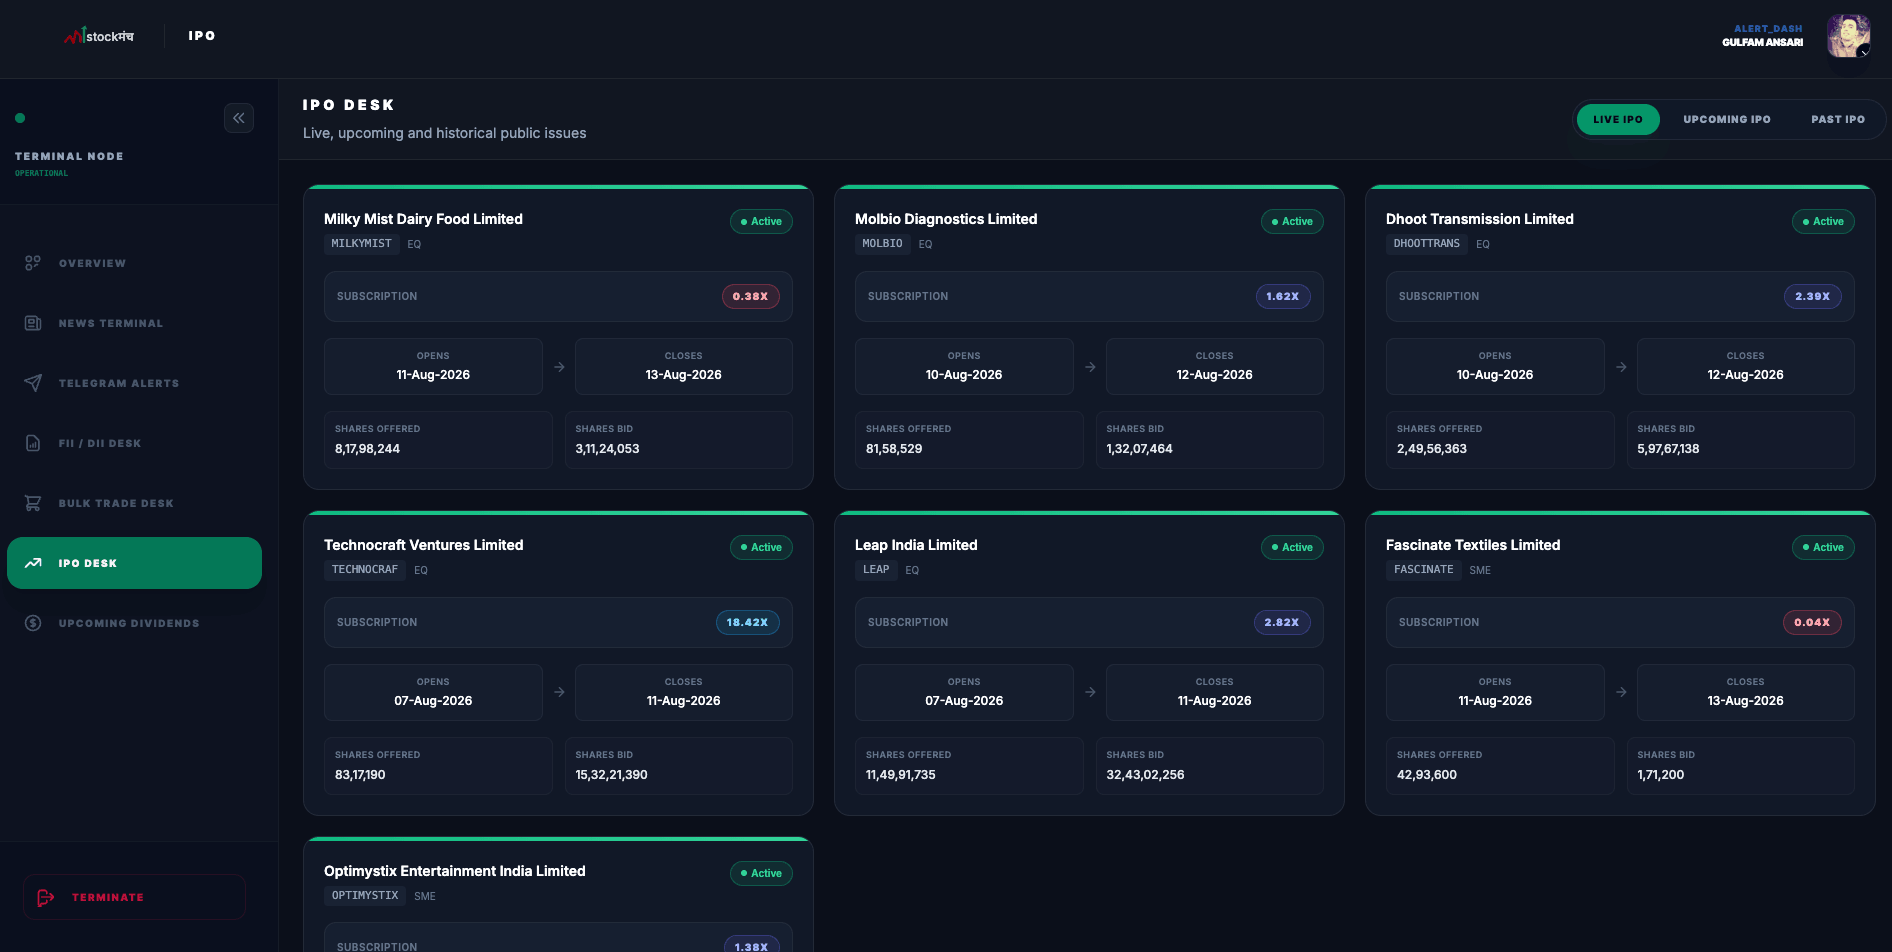Click the IPO label in the header

pos(202,36)
